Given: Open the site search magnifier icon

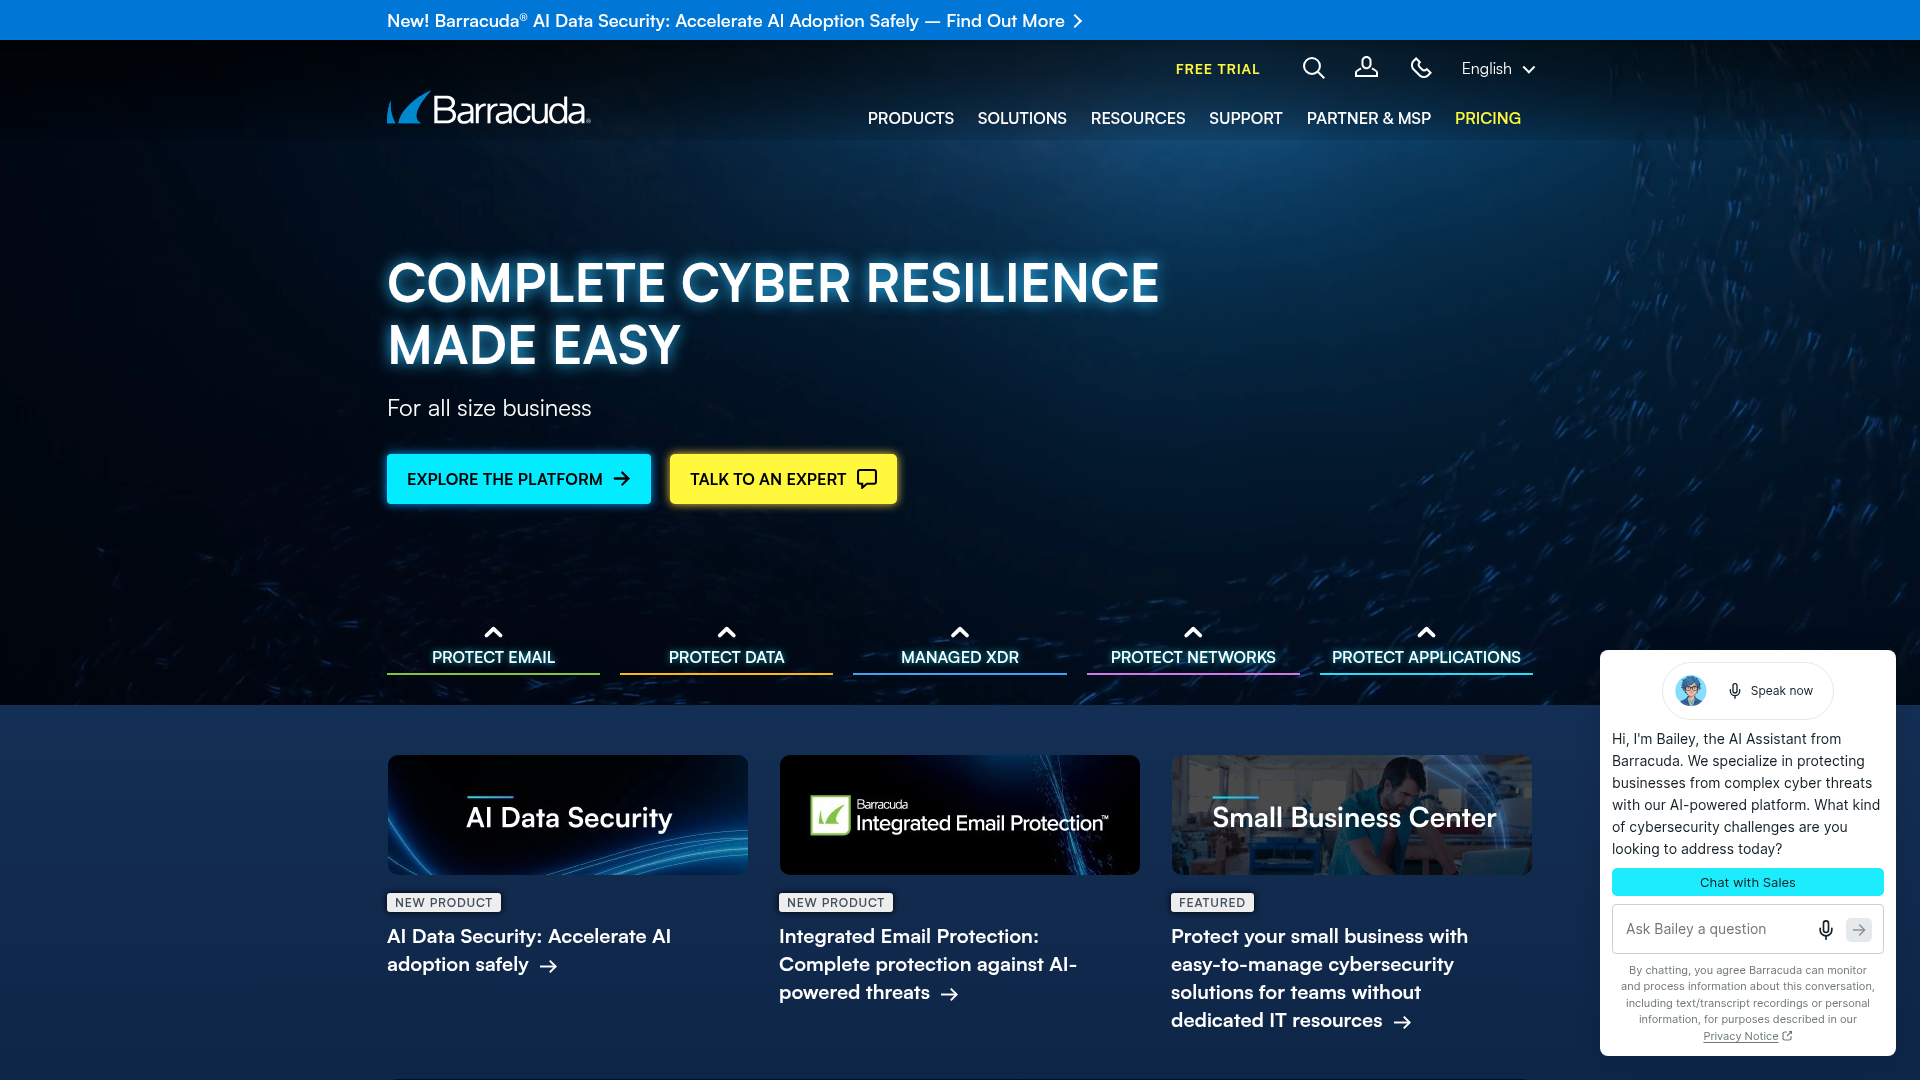Looking at the screenshot, I should coord(1314,68).
